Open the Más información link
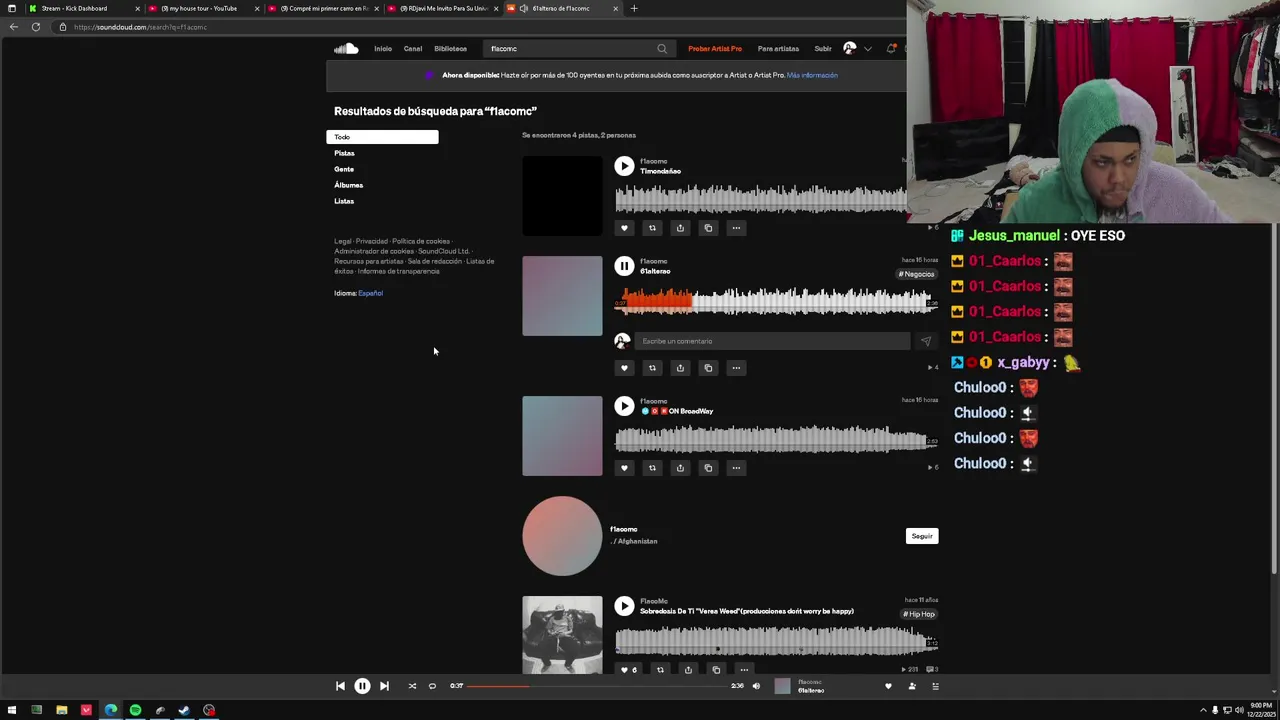 pos(812,75)
